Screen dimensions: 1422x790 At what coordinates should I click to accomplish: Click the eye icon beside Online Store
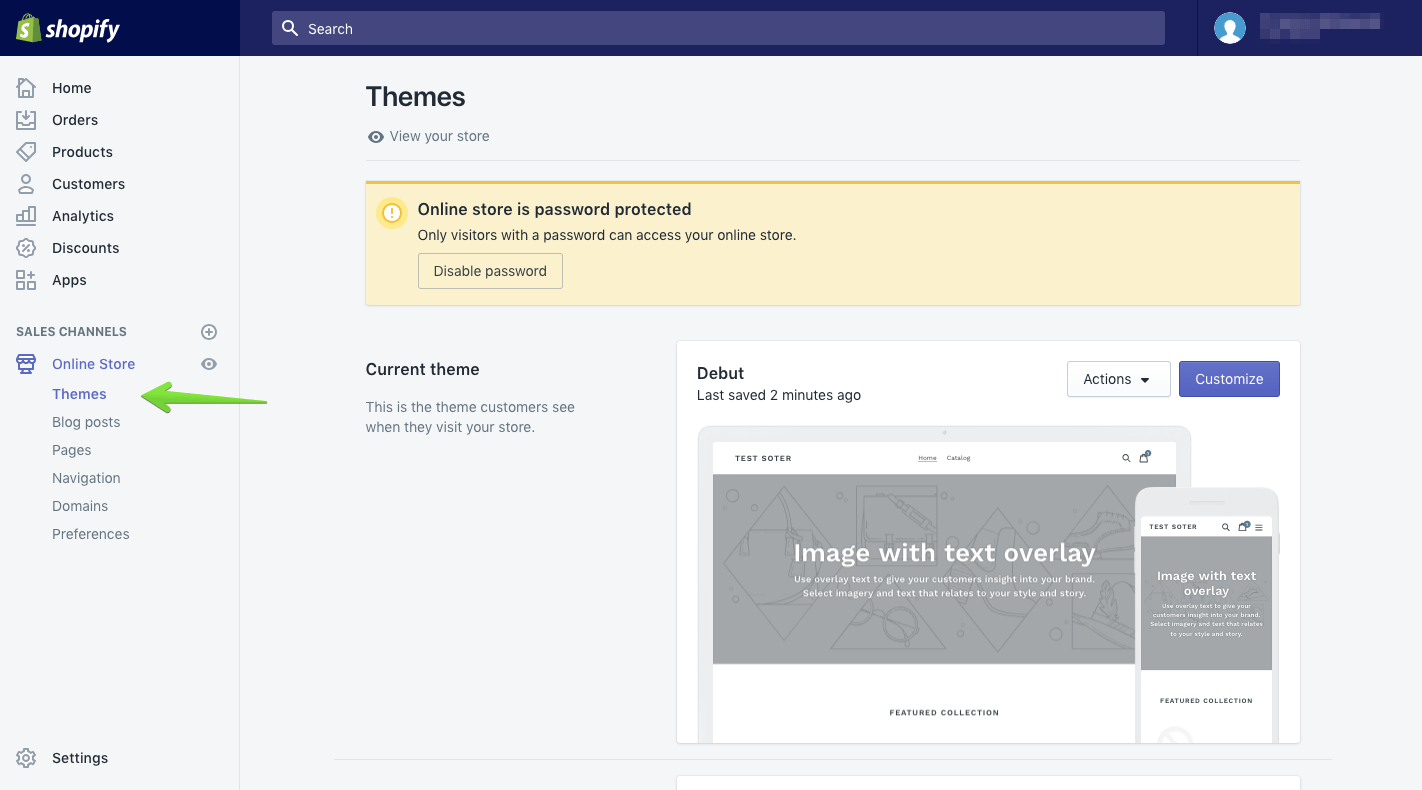pyautogui.click(x=209, y=363)
